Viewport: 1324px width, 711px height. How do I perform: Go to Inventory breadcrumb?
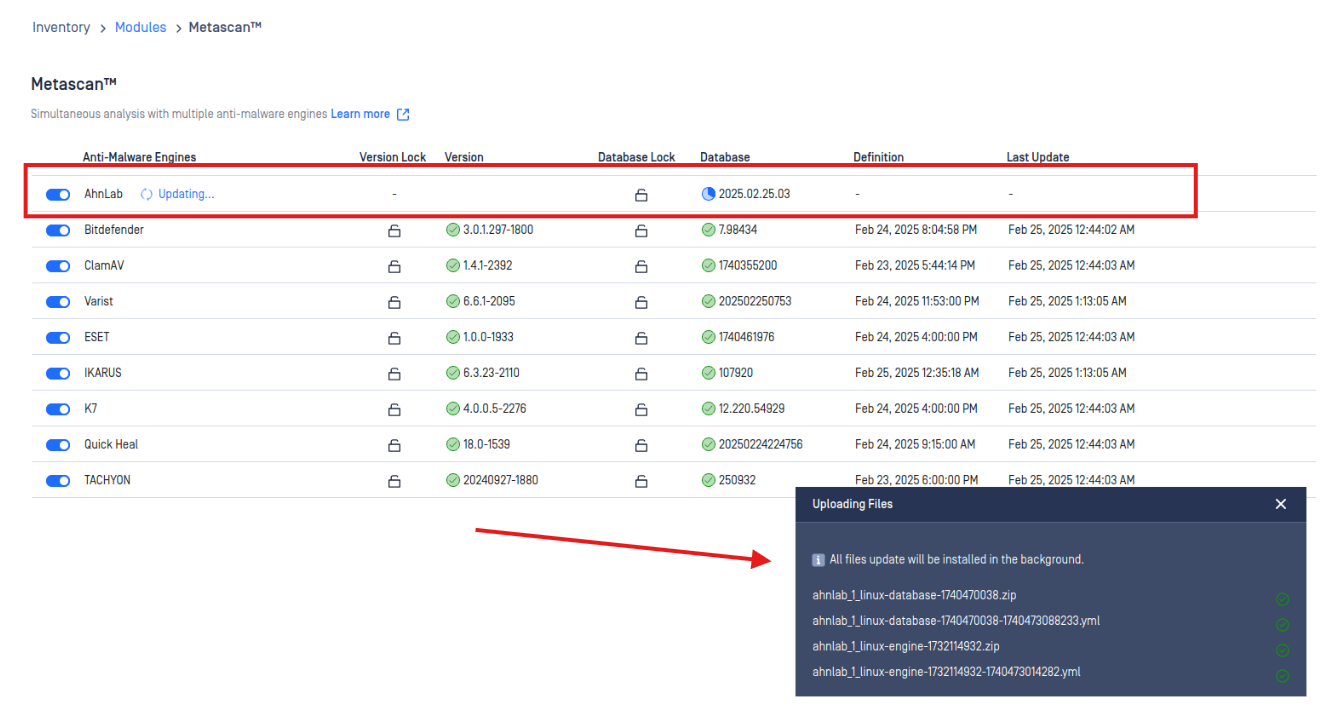point(61,27)
